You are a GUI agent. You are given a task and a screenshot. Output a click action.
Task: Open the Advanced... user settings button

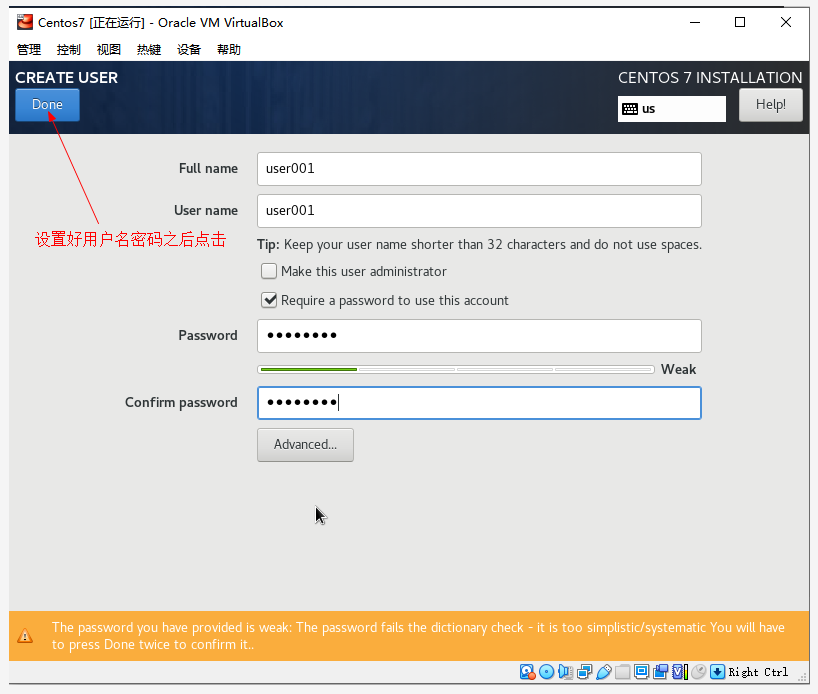[305, 445]
